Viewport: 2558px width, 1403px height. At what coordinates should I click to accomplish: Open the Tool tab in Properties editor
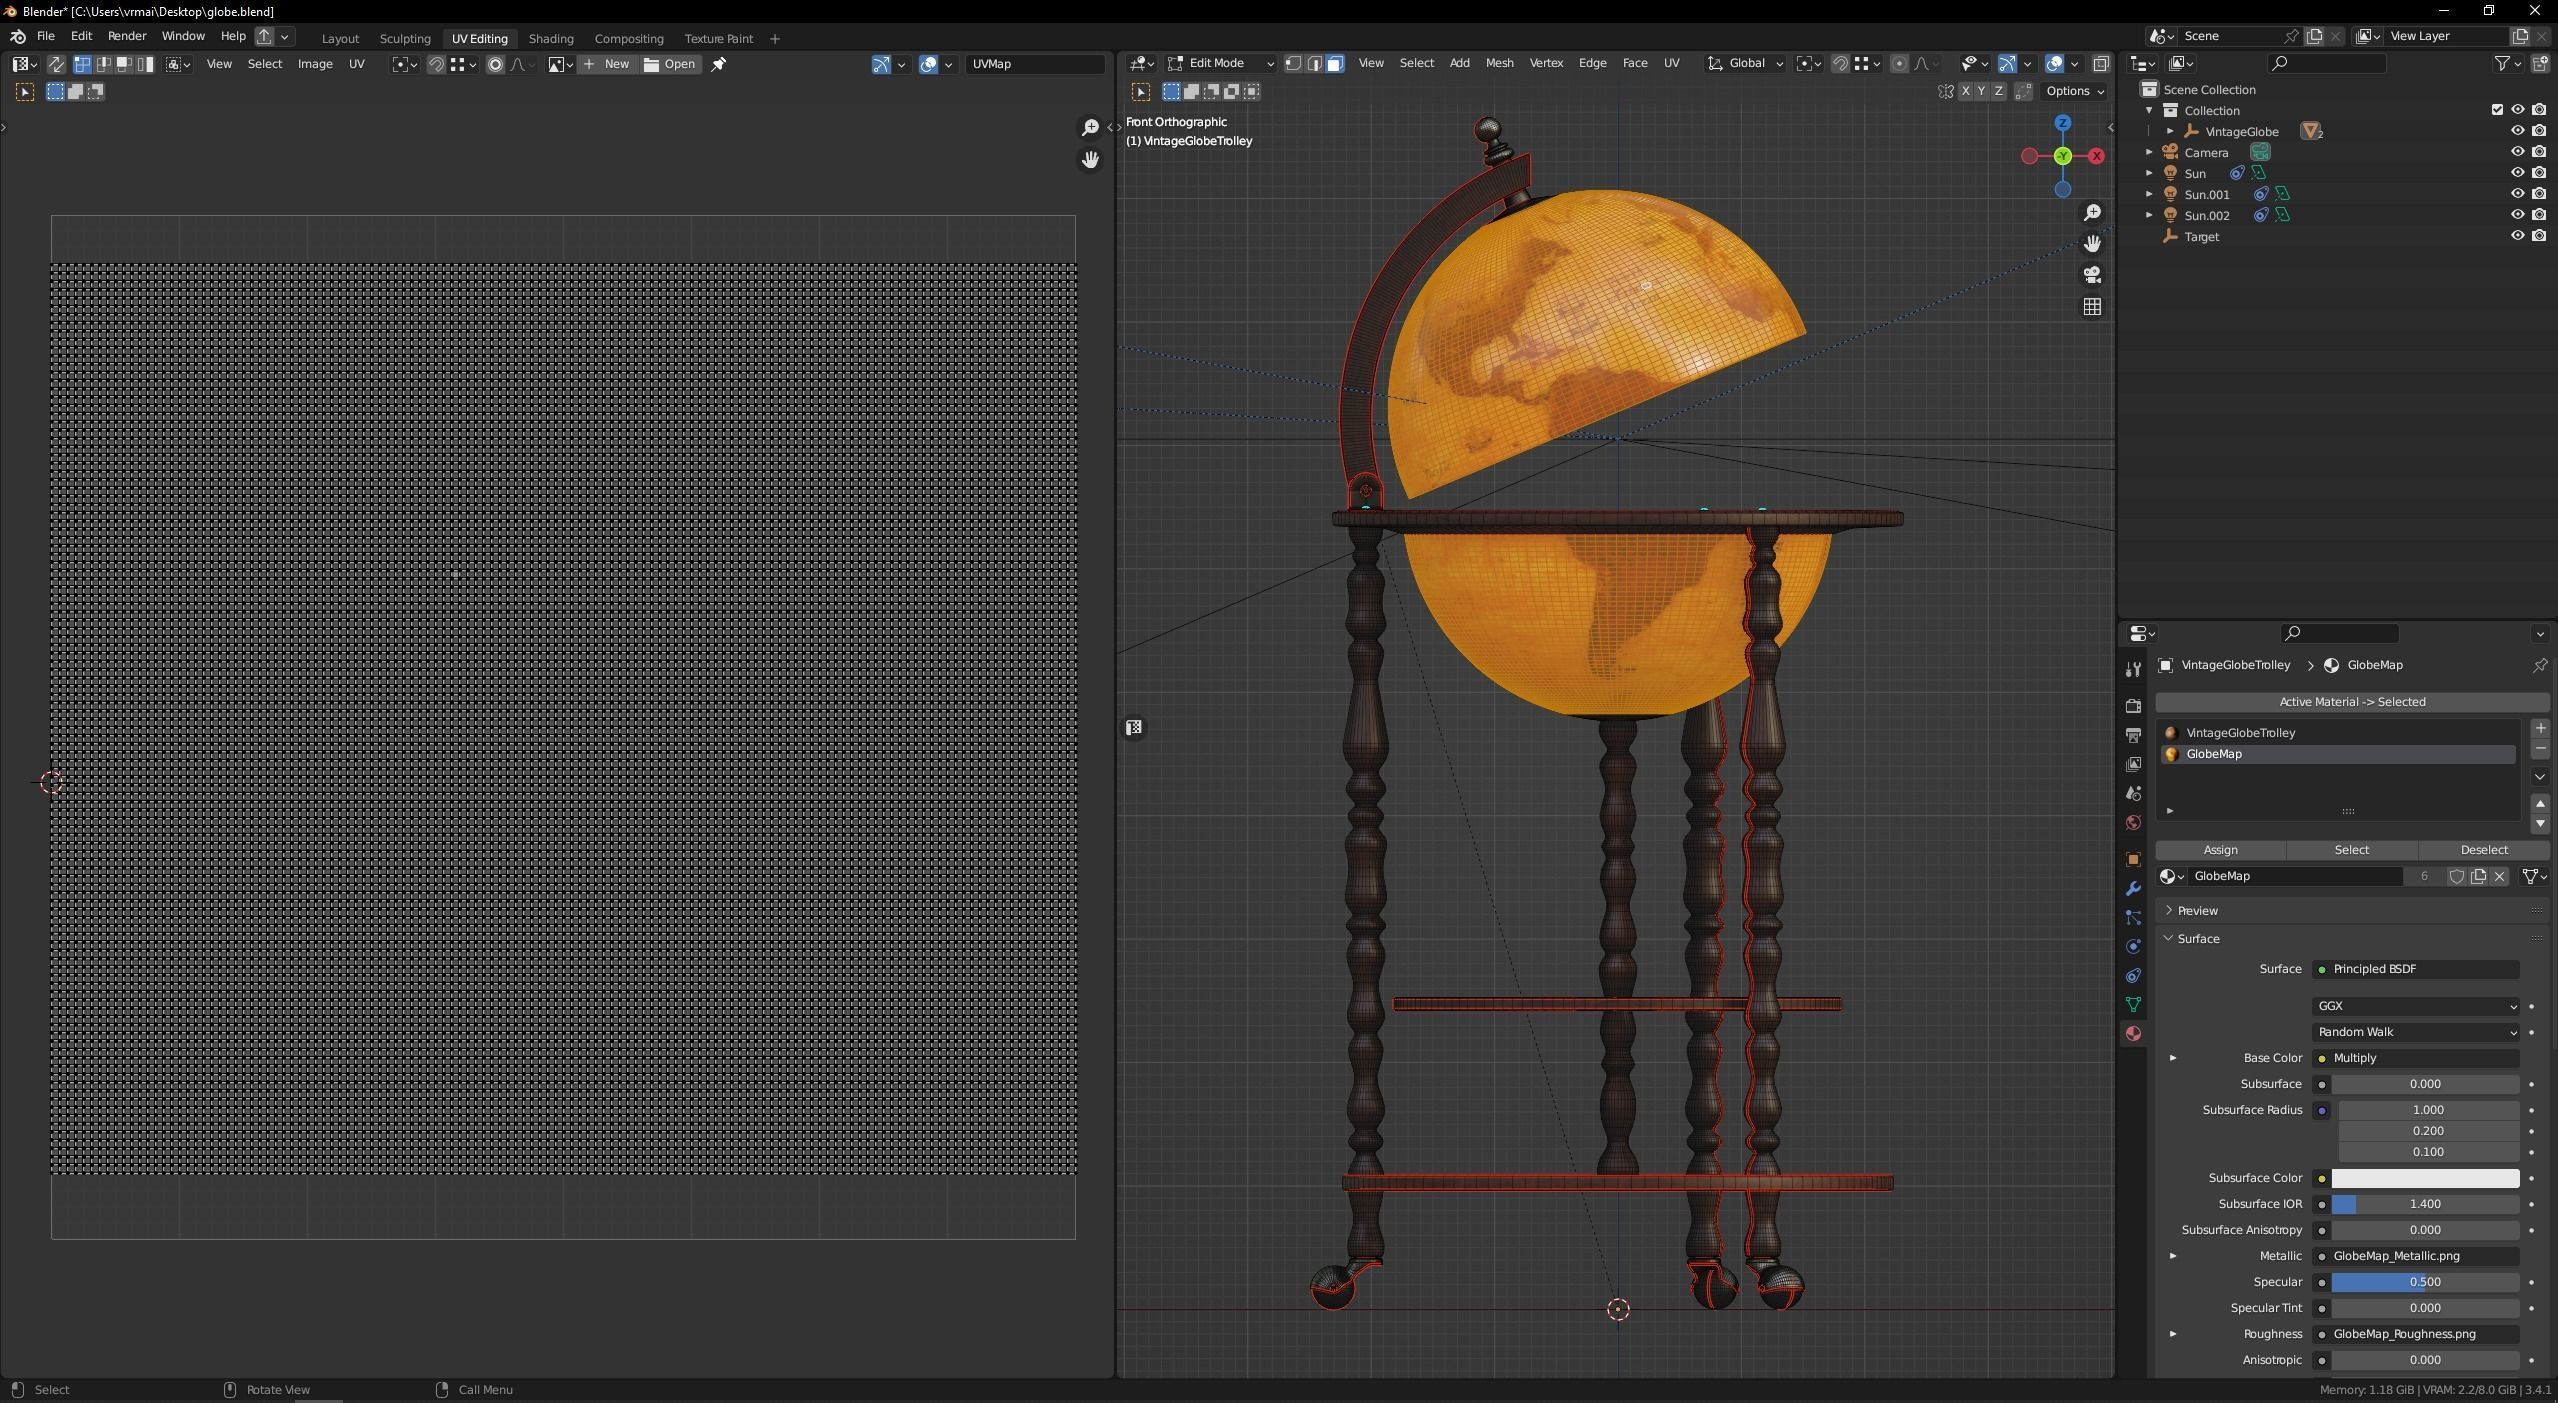(x=2133, y=669)
